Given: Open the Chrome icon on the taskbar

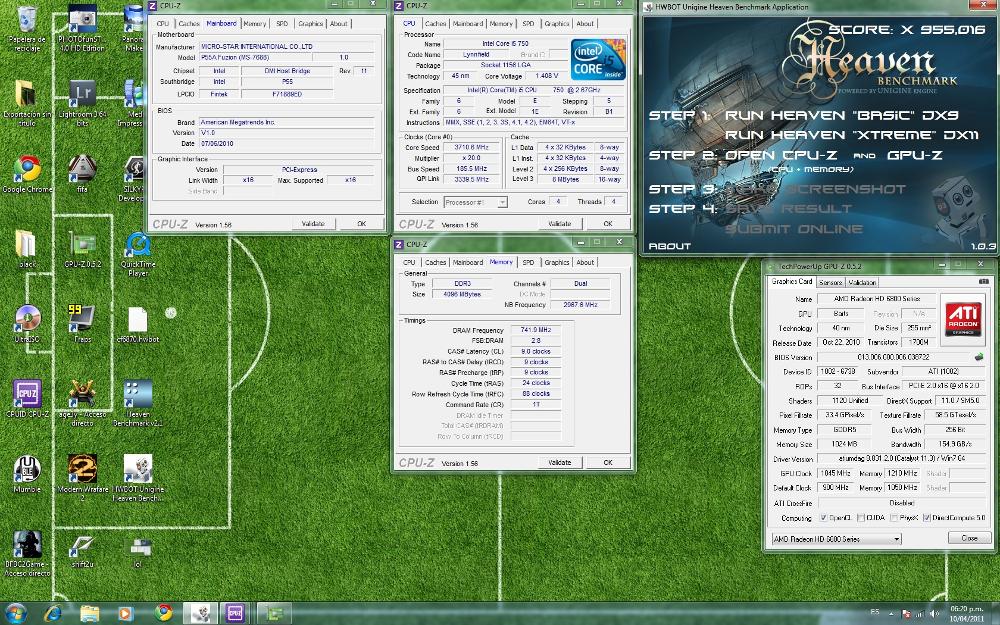Looking at the screenshot, I should [x=163, y=614].
